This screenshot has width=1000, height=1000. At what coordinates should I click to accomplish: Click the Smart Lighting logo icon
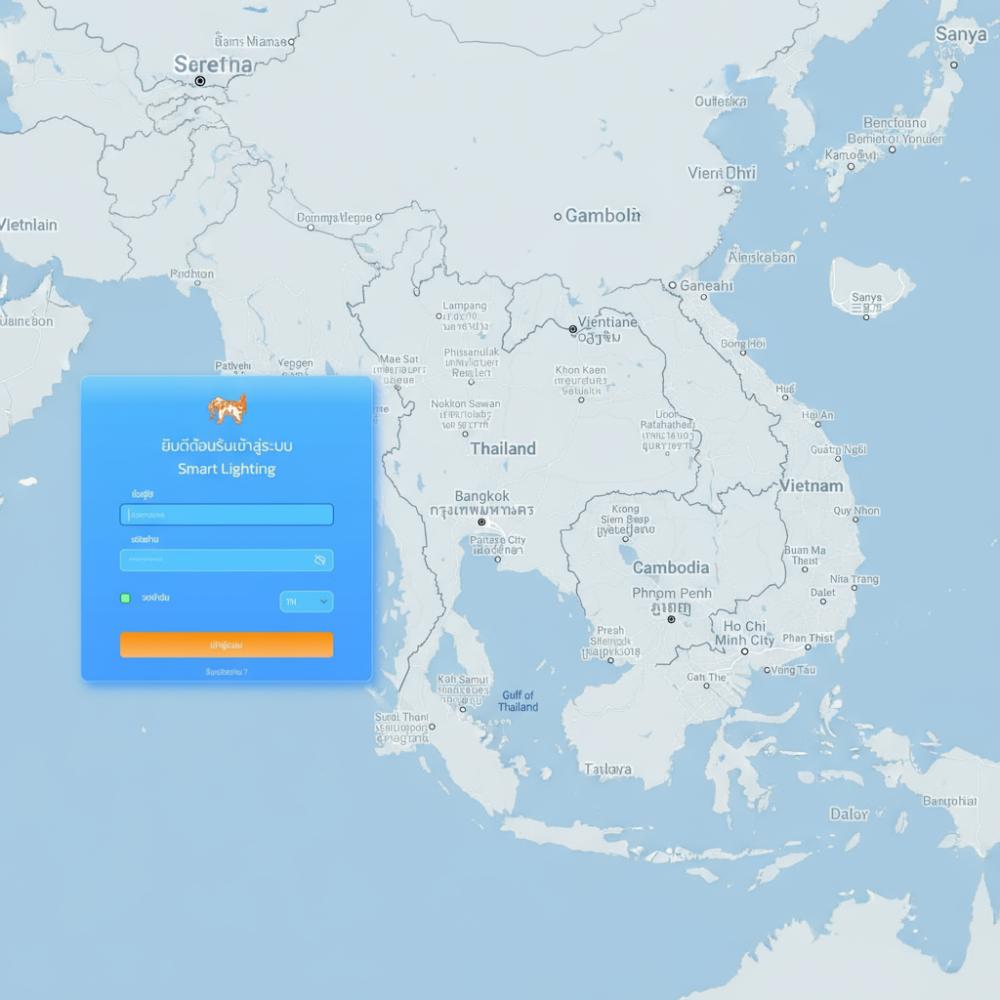[227, 408]
